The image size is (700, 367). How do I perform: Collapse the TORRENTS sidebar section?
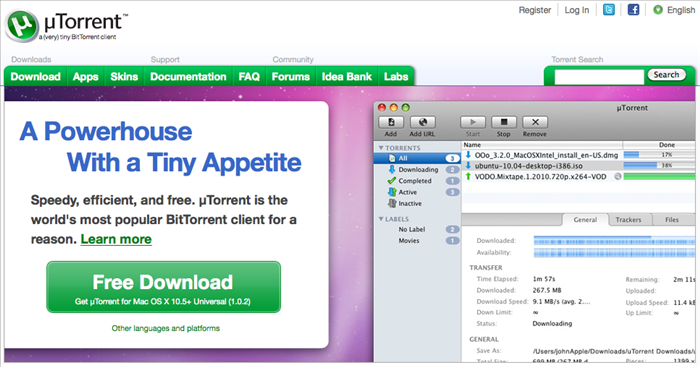pyautogui.click(x=381, y=148)
